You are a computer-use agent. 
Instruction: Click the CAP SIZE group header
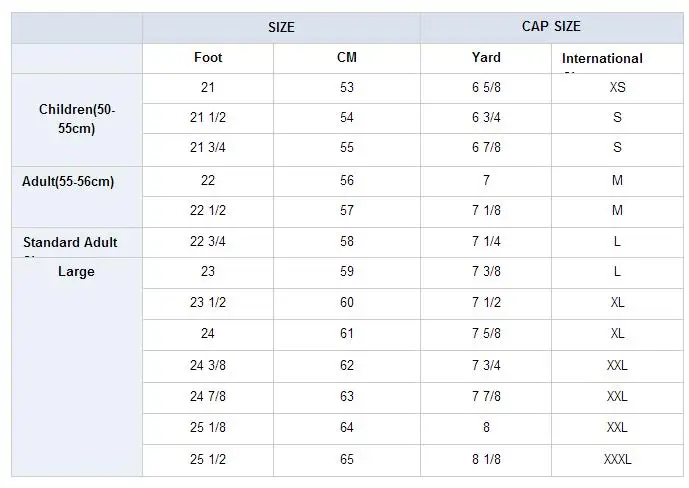click(551, 27)
